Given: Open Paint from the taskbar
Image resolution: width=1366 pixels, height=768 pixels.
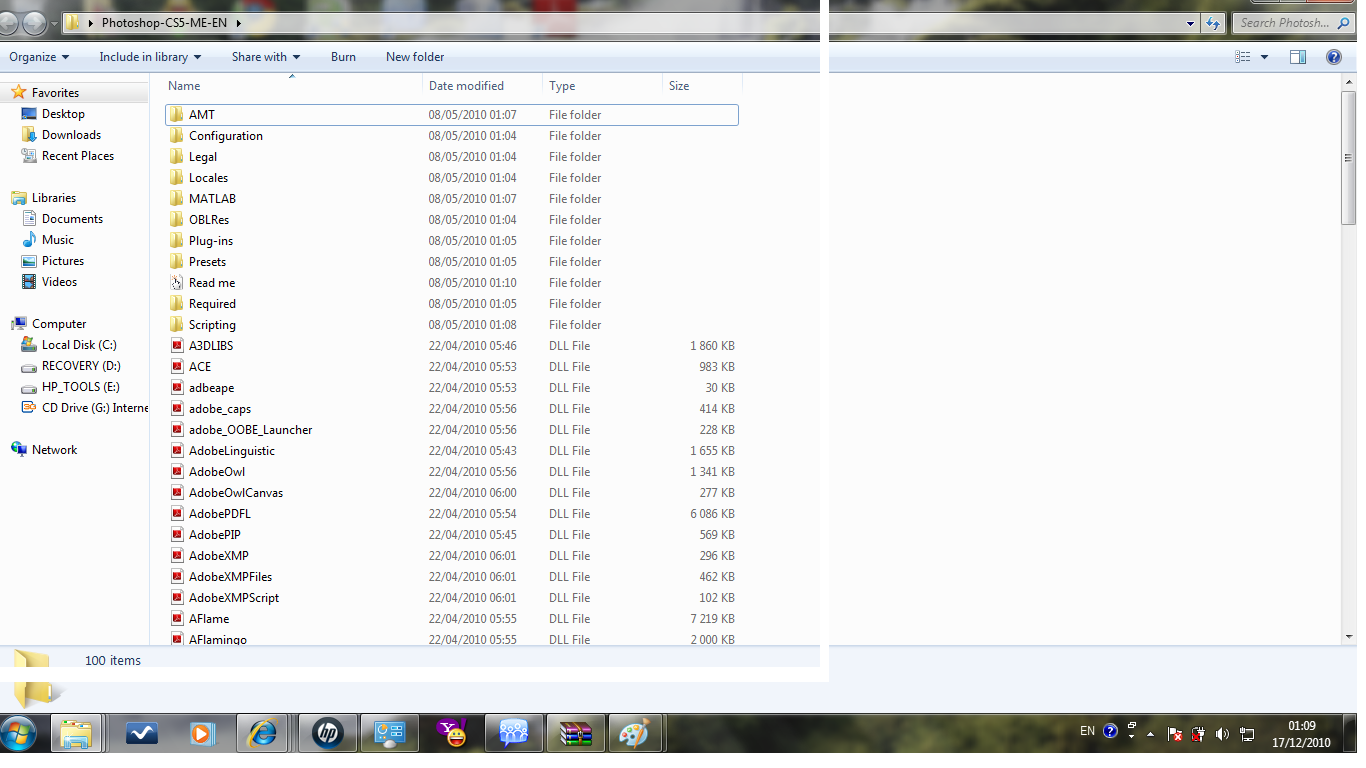Looking at the screenshot, I should click(x=634, y=735).
